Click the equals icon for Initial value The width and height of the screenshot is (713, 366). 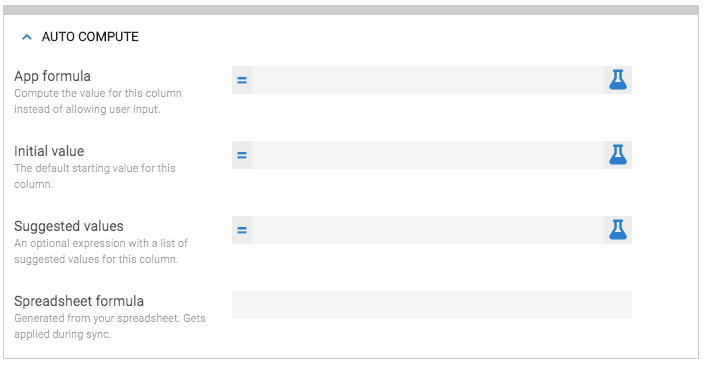click(242, 155)
